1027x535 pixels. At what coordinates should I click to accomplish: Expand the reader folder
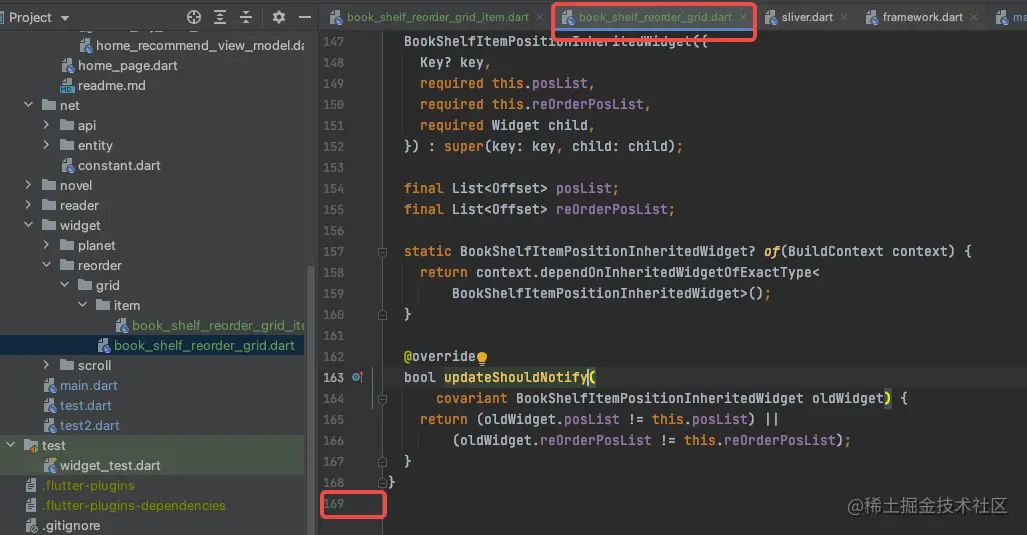pyautogui.click(x=28, y=205)
